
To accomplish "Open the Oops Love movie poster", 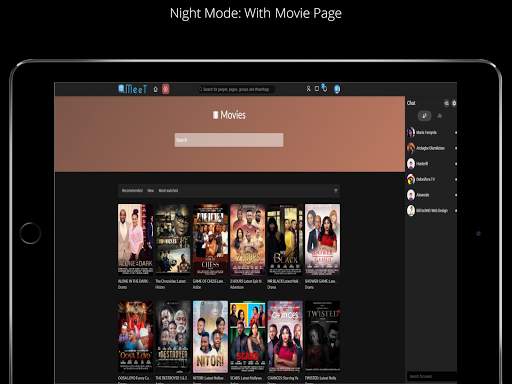I will tap(135, 337).
